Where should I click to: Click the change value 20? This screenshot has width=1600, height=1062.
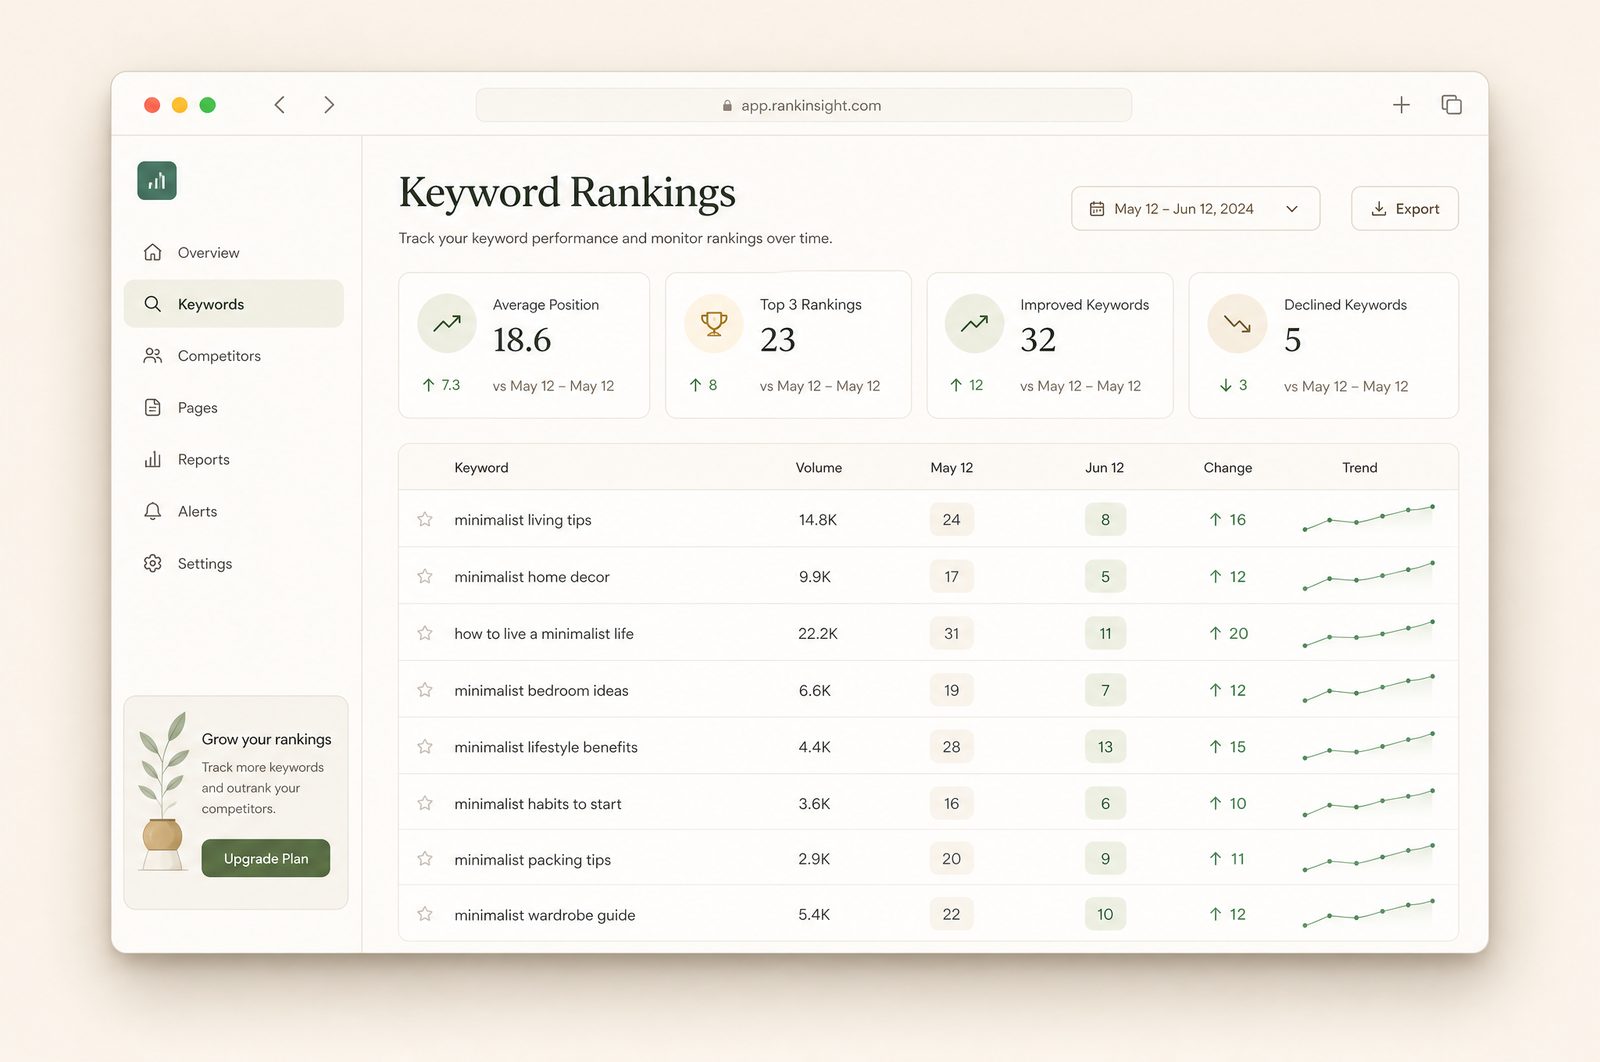pyautogui.click(x=1238, y=633)
